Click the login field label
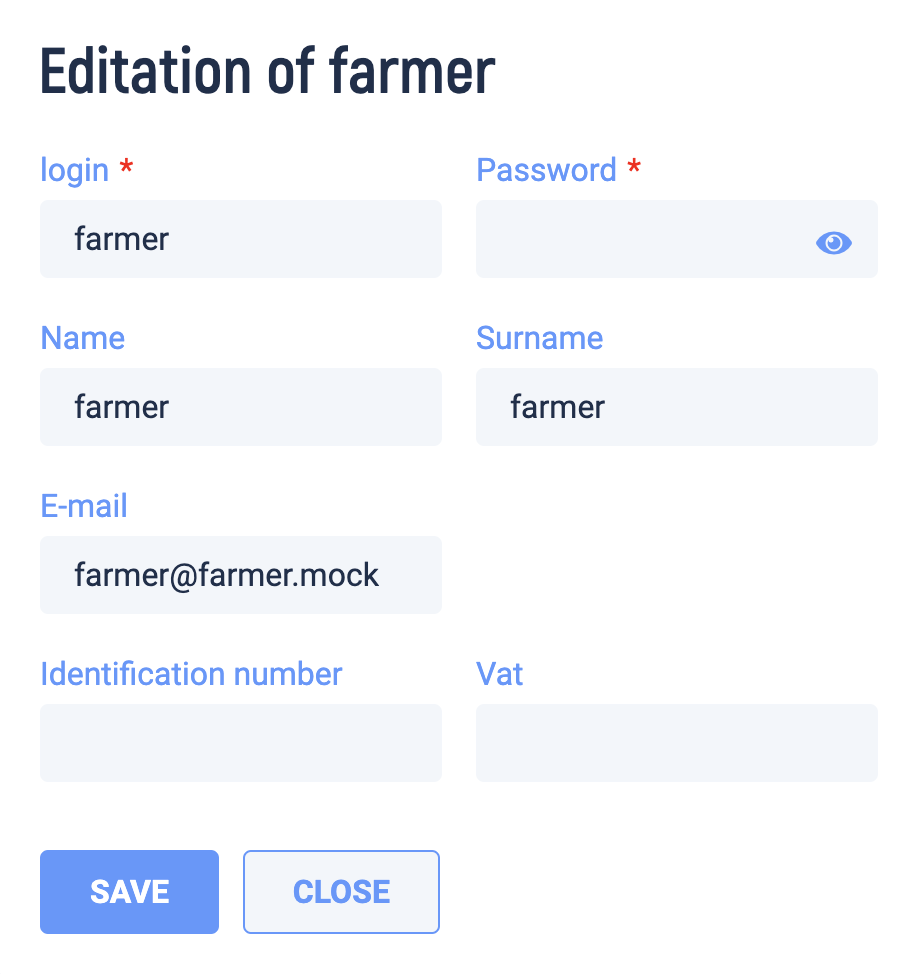 click(x=75, y=170)
